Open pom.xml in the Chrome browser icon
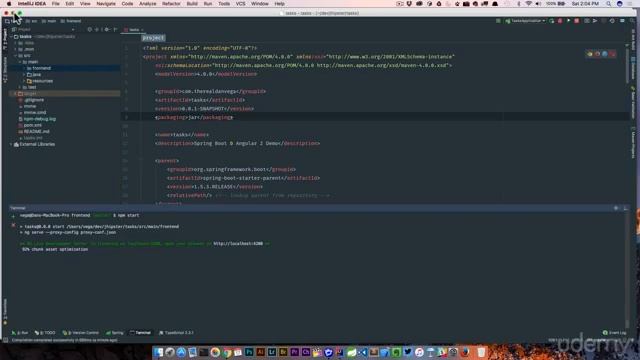This screenshot has width=640, height=360. pyautogui.click(x=590, y=54)
